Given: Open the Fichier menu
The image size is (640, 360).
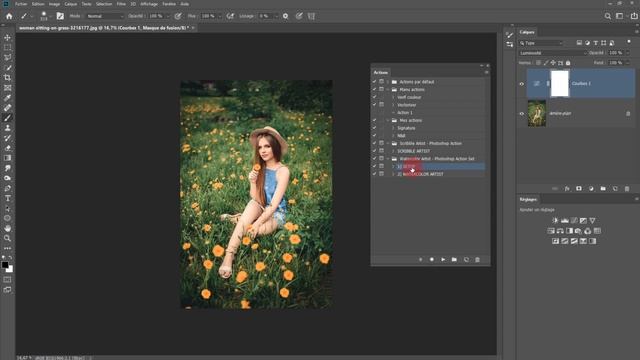Looking at the screenshot, I should (x=21, y=4).
